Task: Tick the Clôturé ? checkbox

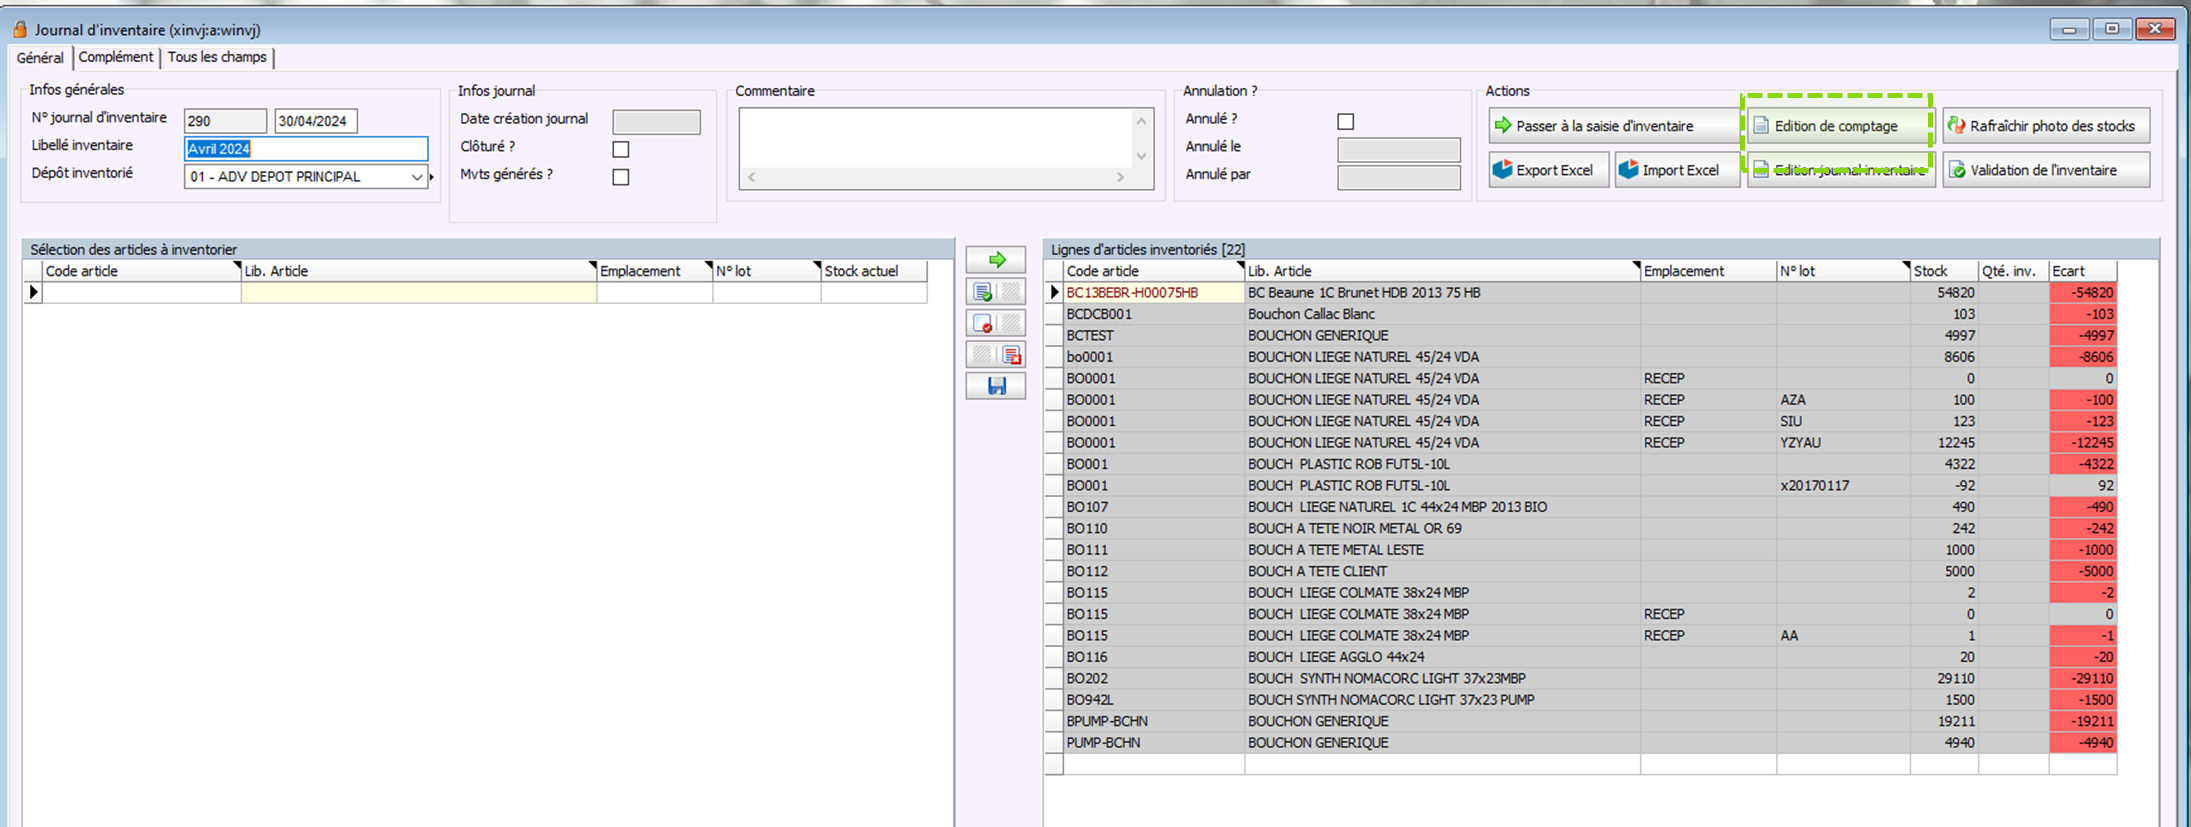Action: pyautogui.click(x=621, y=149)
